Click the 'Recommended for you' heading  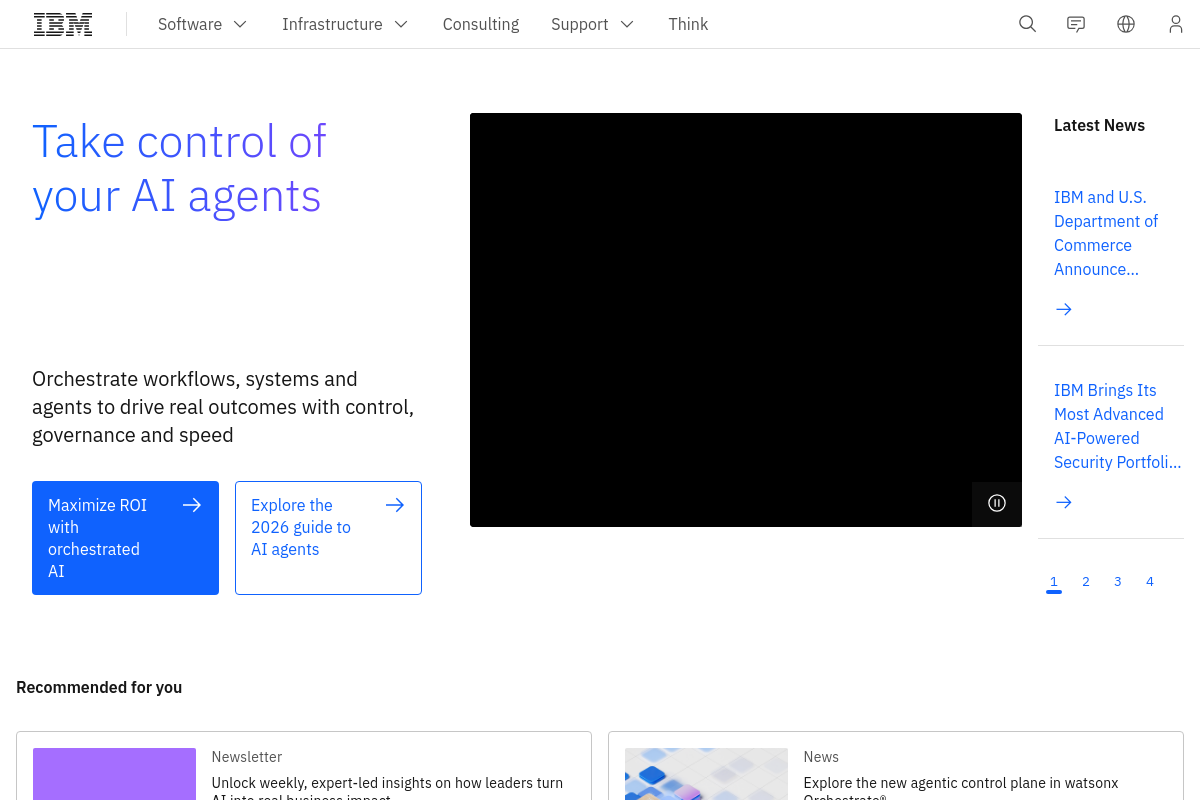99,687
